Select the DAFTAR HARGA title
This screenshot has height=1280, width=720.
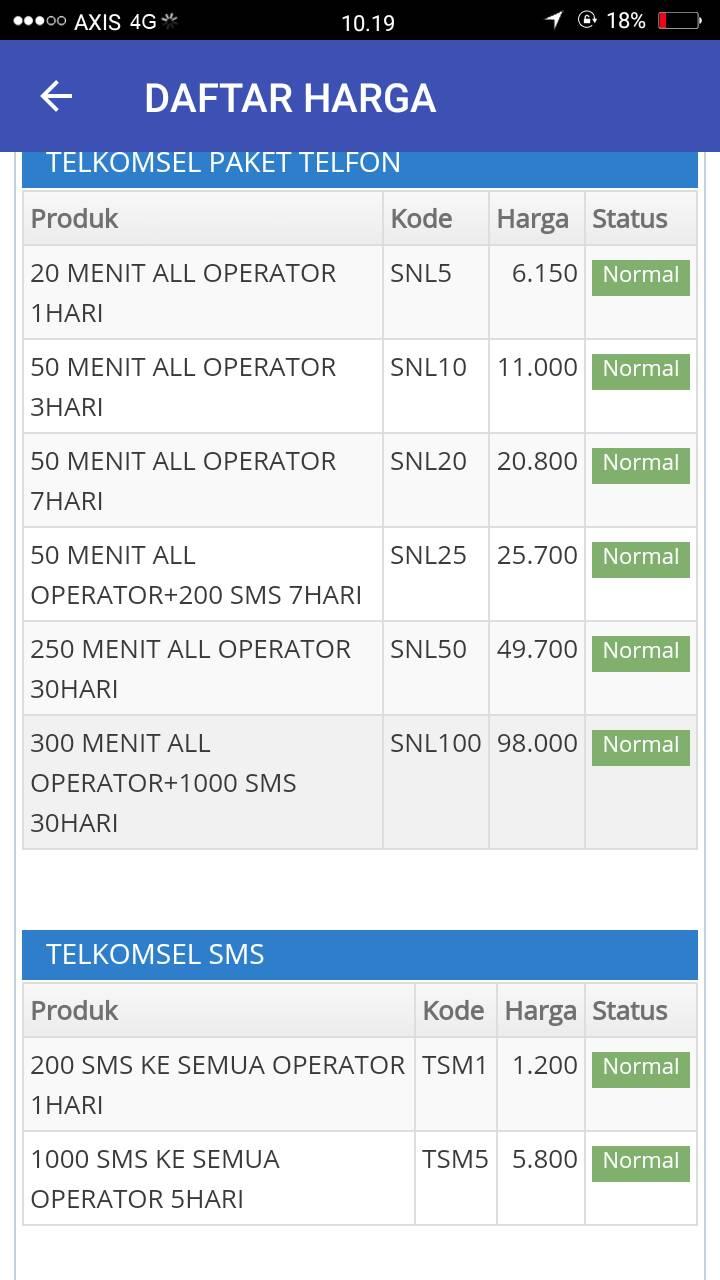[290, 98]
